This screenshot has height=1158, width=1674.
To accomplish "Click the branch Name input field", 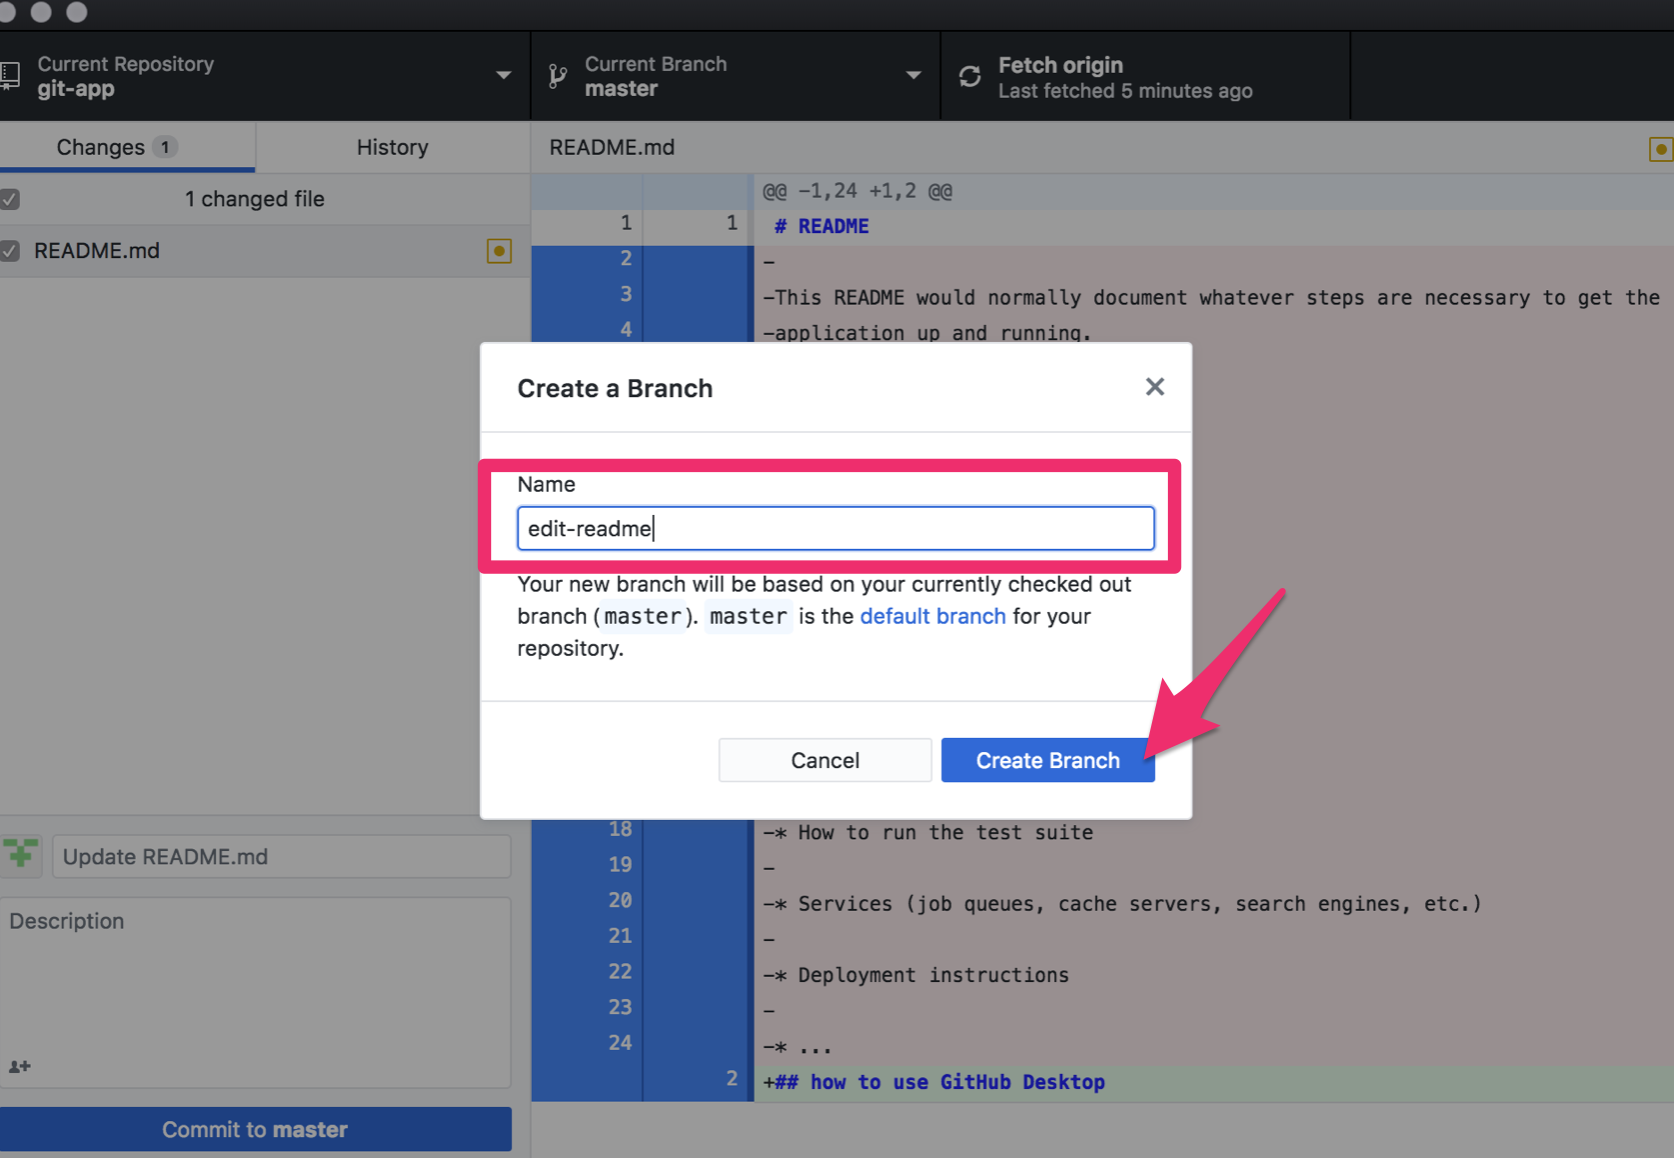I will click(x=835, y=528).
